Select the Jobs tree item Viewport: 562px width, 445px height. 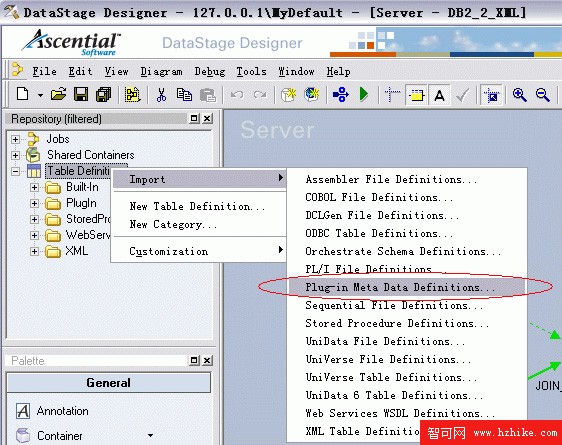[x=58, y=139]
